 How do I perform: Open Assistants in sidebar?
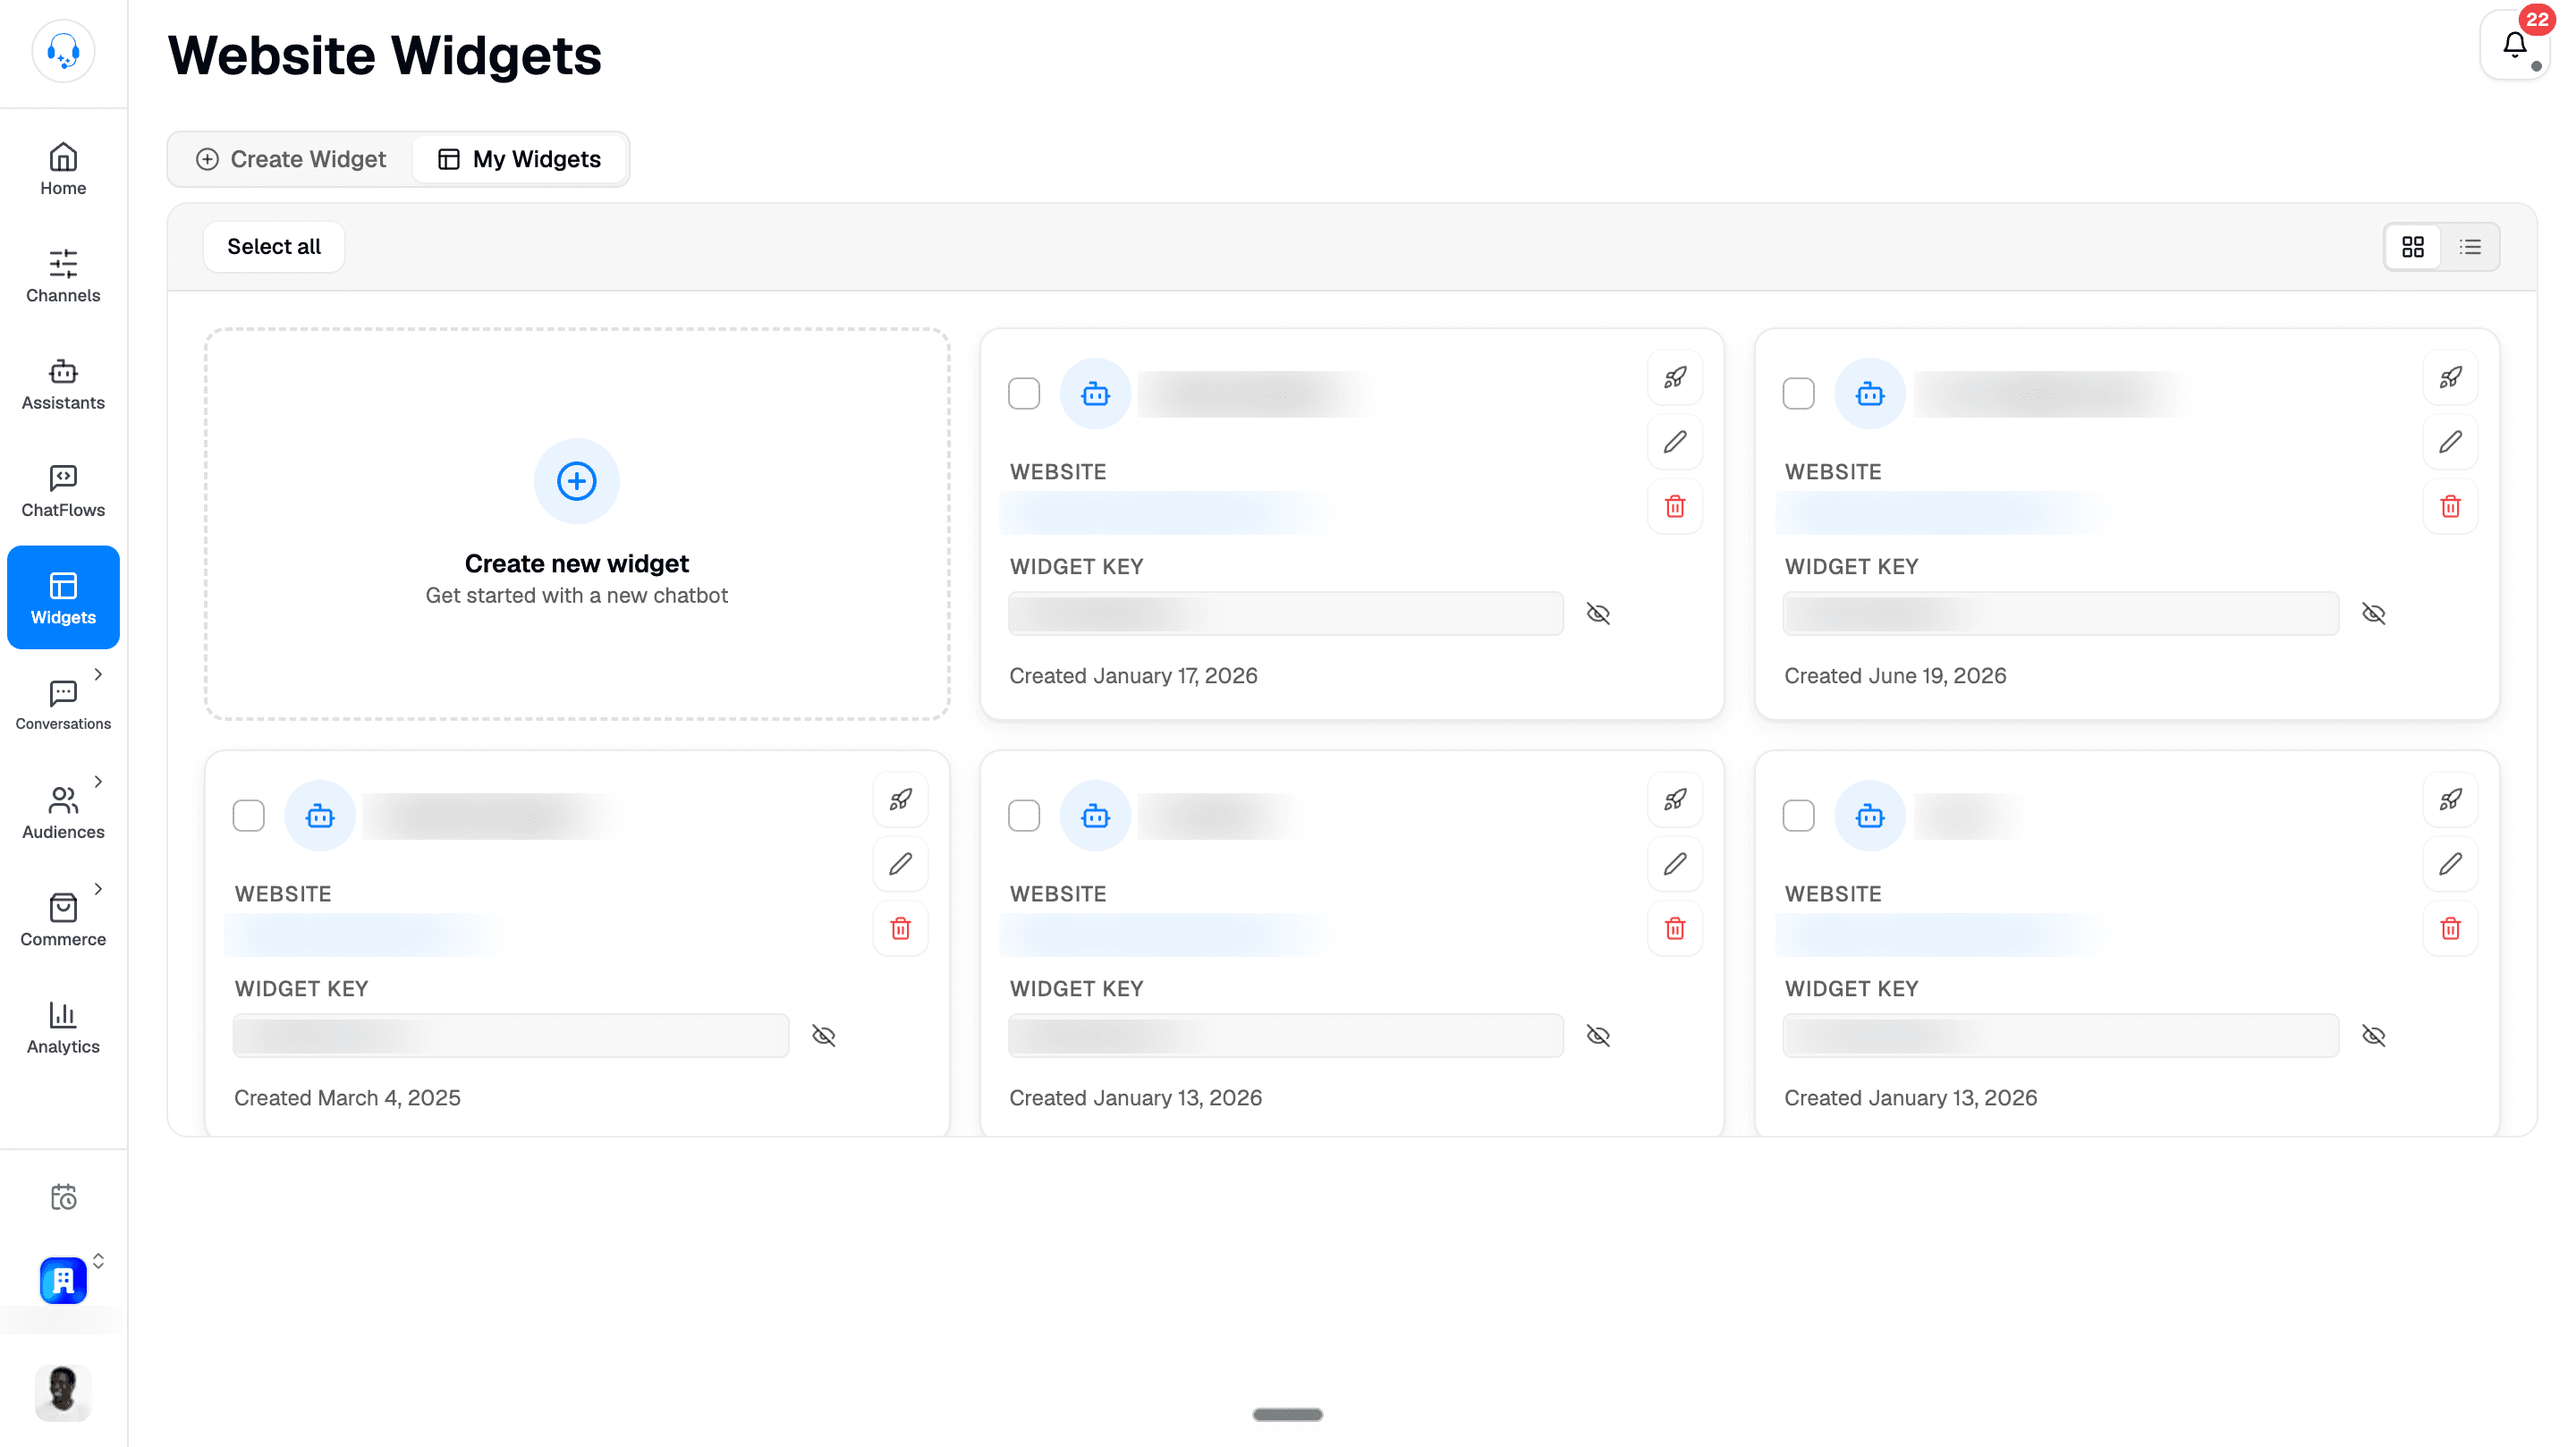63,384
